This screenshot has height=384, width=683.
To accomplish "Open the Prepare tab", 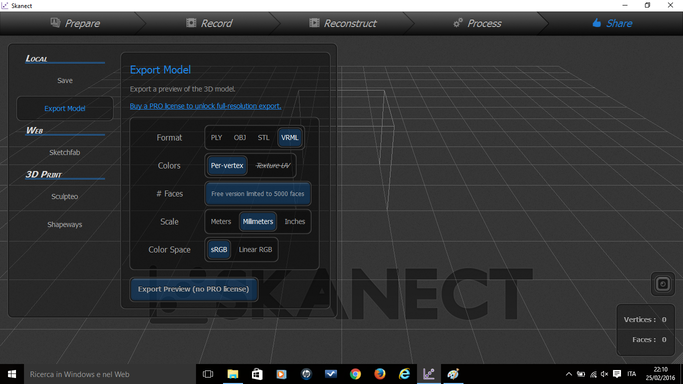I will pyautogui.click(x=75, y=23).
